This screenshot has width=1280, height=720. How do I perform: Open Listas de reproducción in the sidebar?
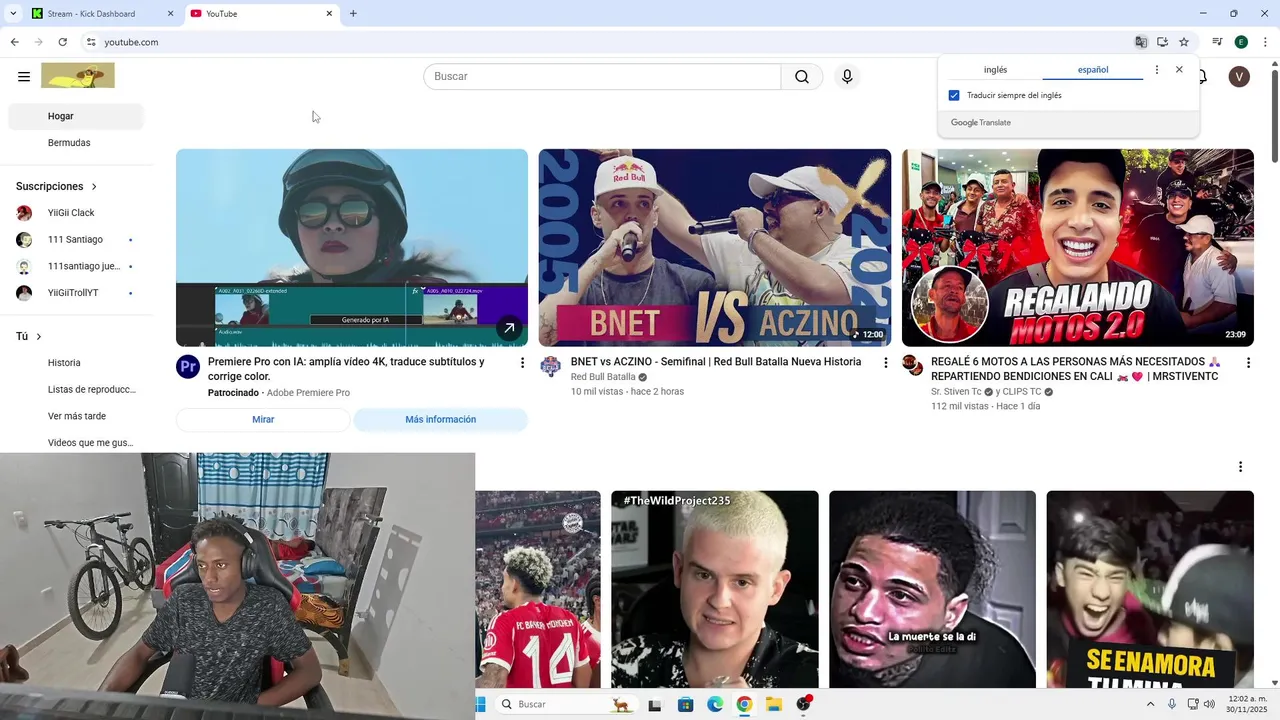76,389
